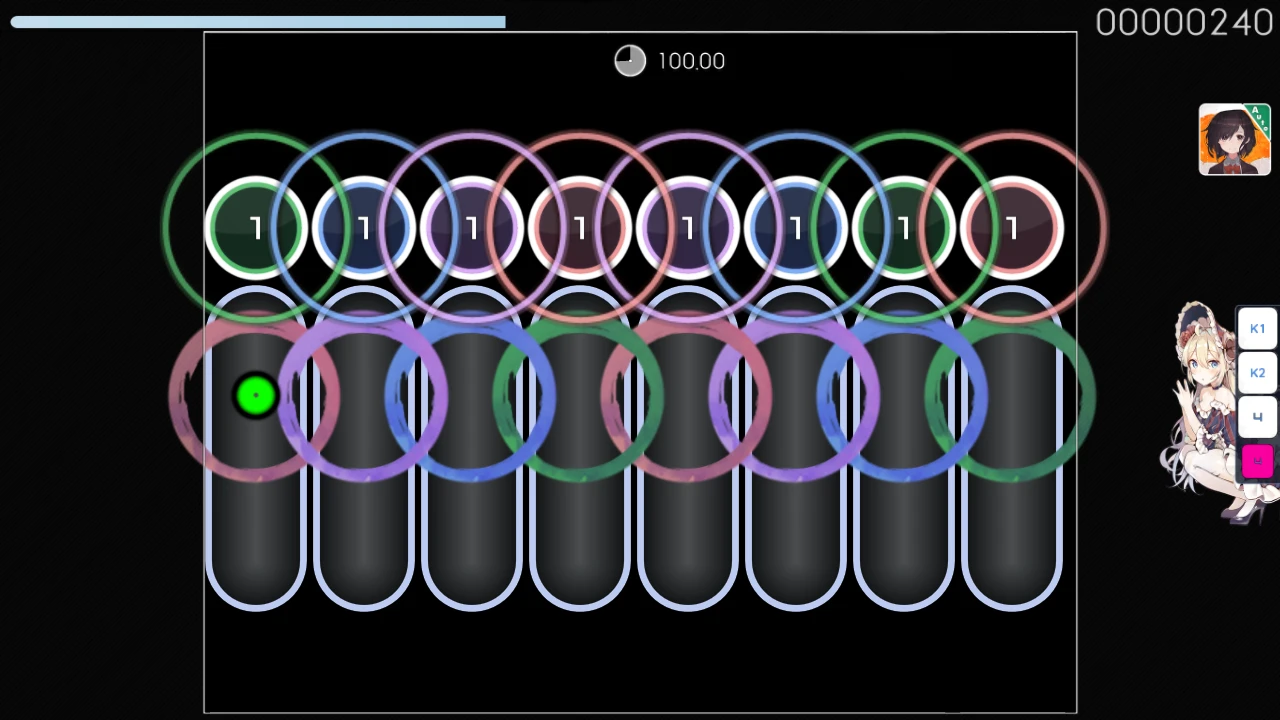Click the third purple hit circle numbered 1
Viewport: 1280px width, 720px height.
[x=472, y=228]
